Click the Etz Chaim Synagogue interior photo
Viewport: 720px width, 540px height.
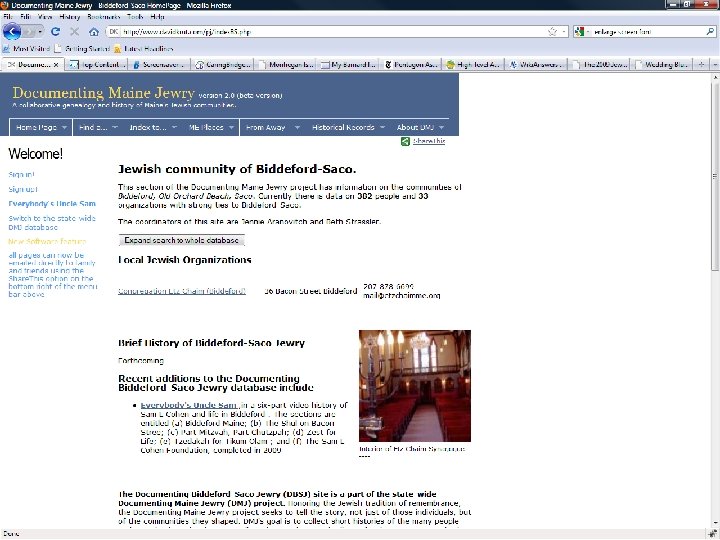coord(415,386)
